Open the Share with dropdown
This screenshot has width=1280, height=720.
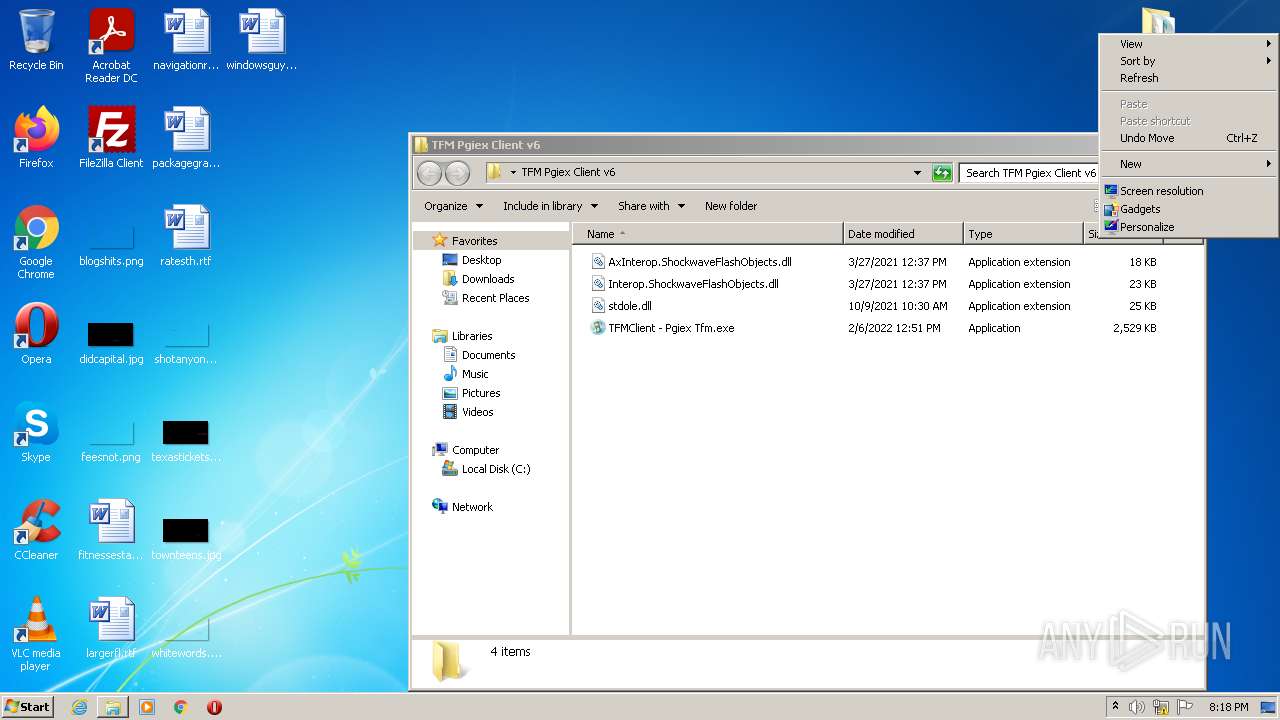[x=651, y=206]
